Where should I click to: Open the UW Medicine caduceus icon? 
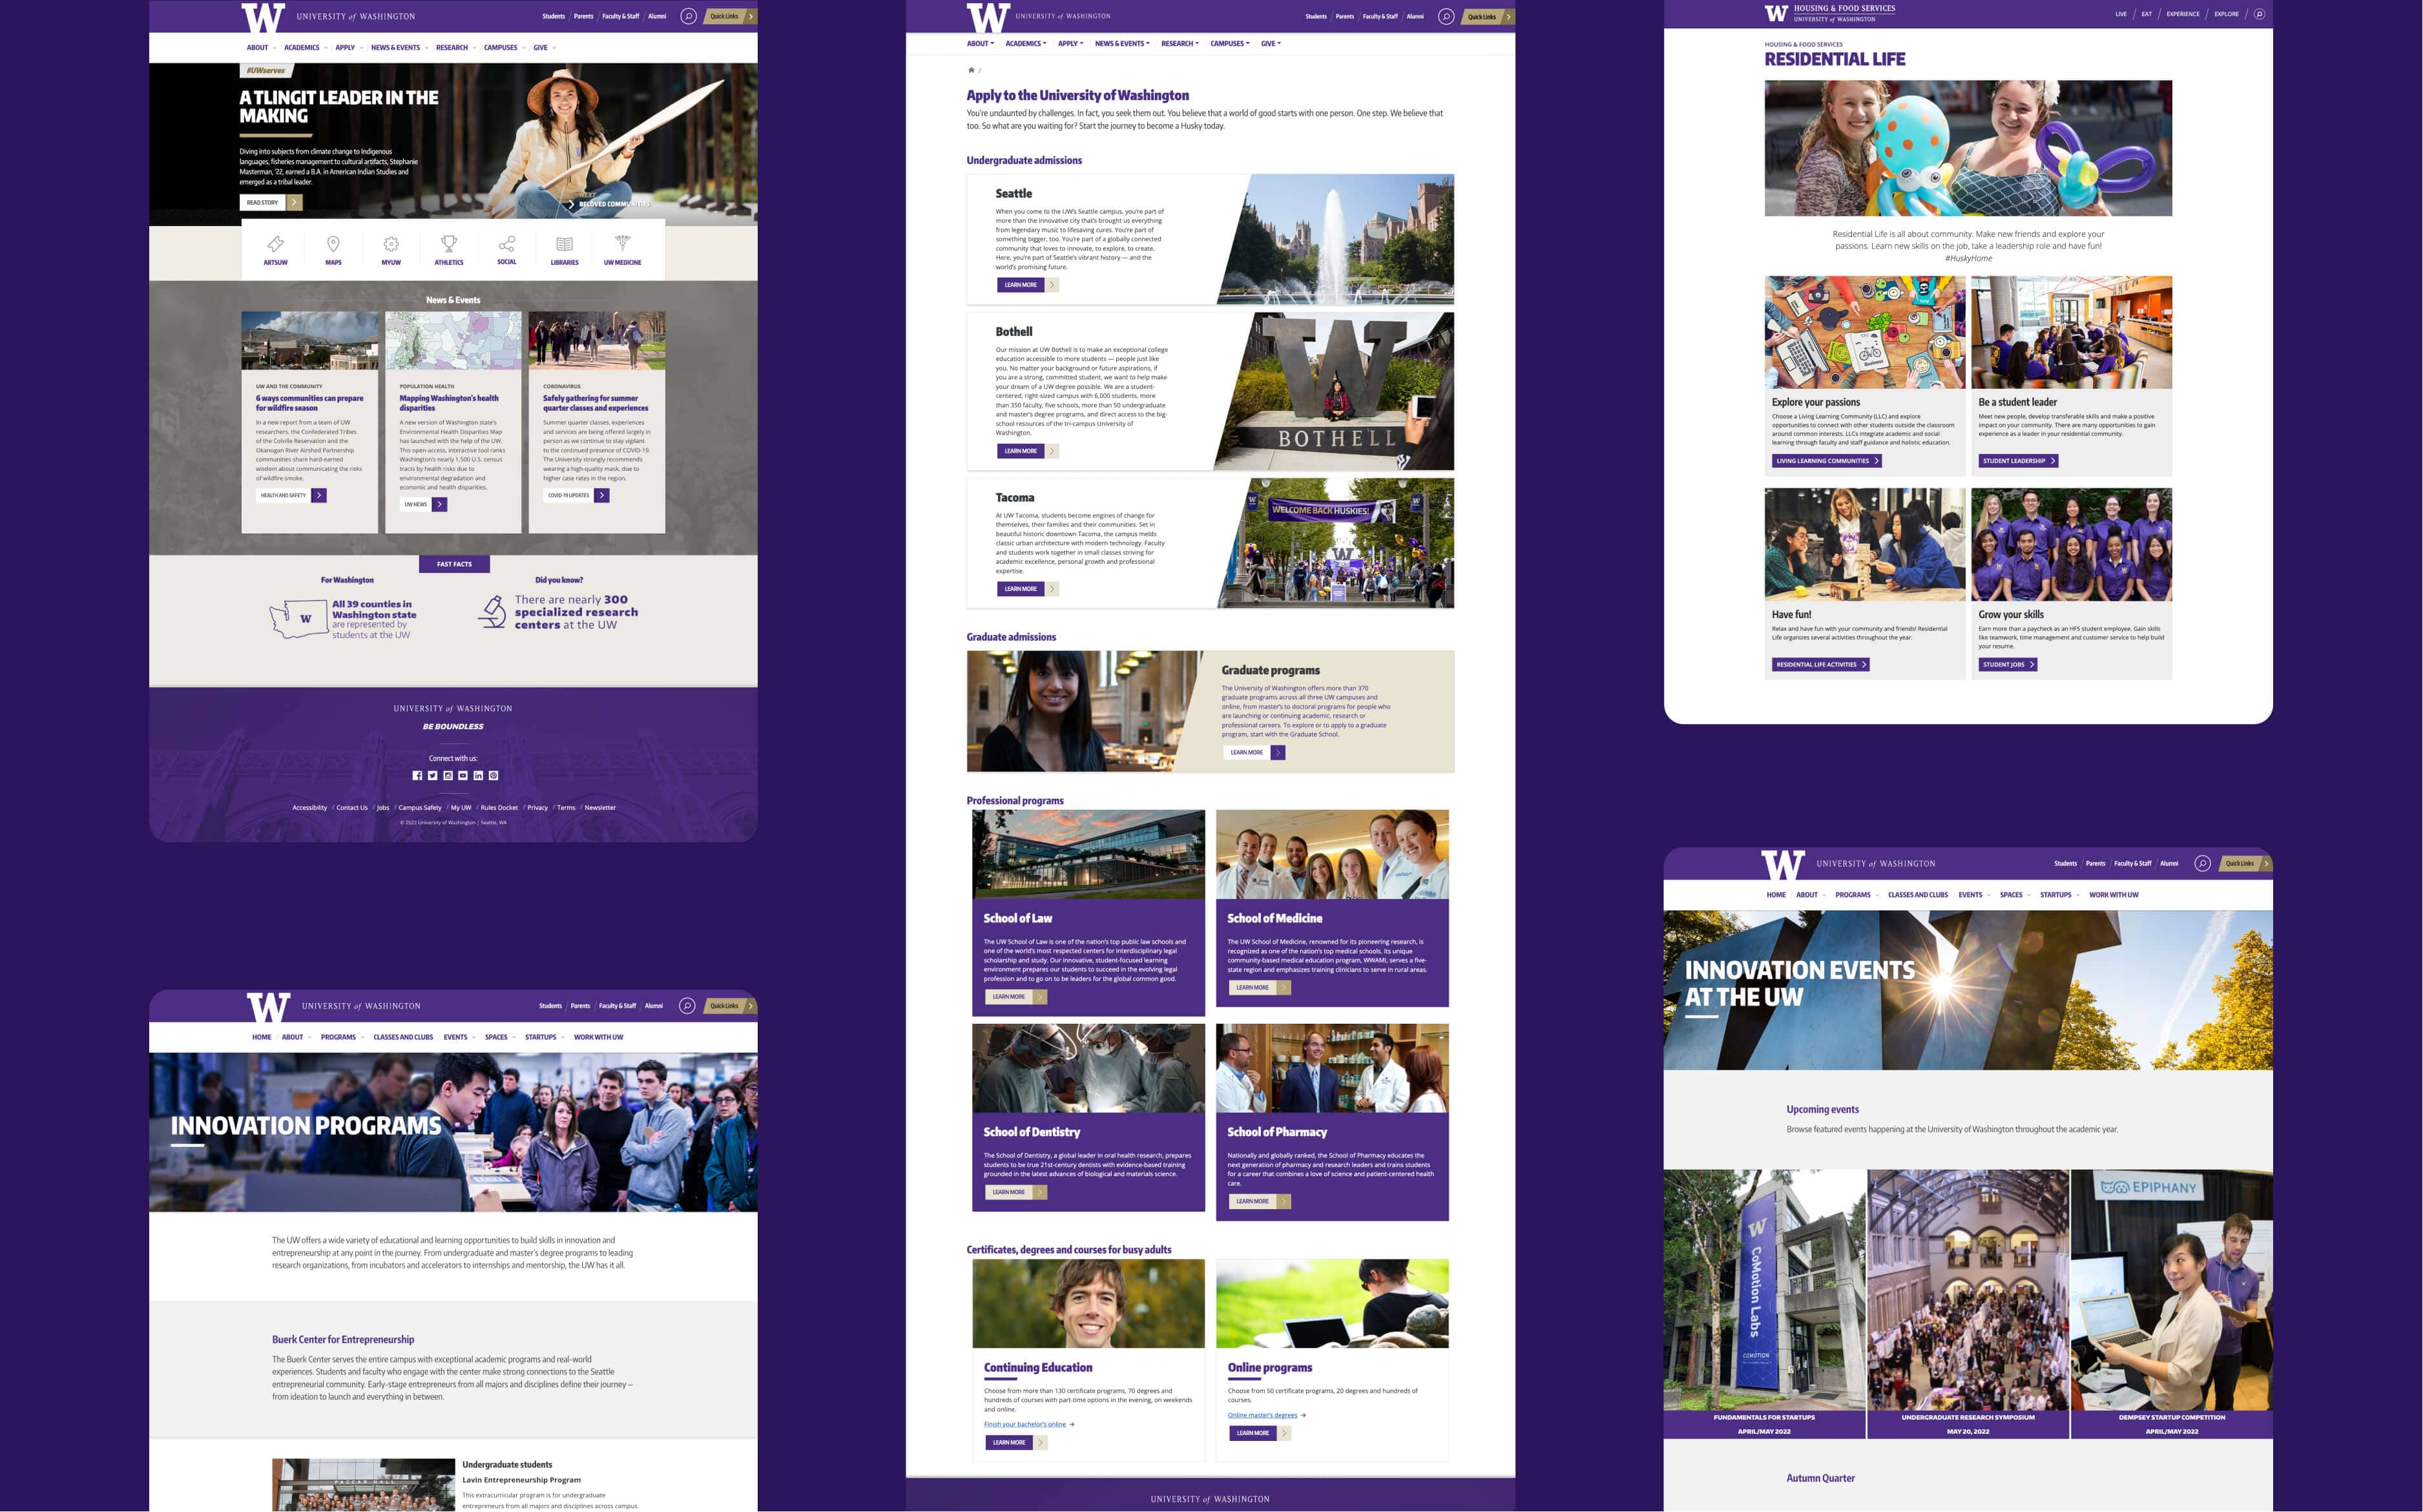[x=622, y=244]
